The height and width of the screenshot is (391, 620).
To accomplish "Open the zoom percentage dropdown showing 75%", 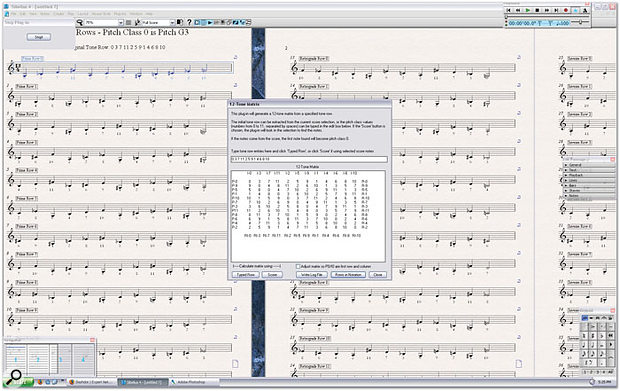I will (x=121, y=23).
